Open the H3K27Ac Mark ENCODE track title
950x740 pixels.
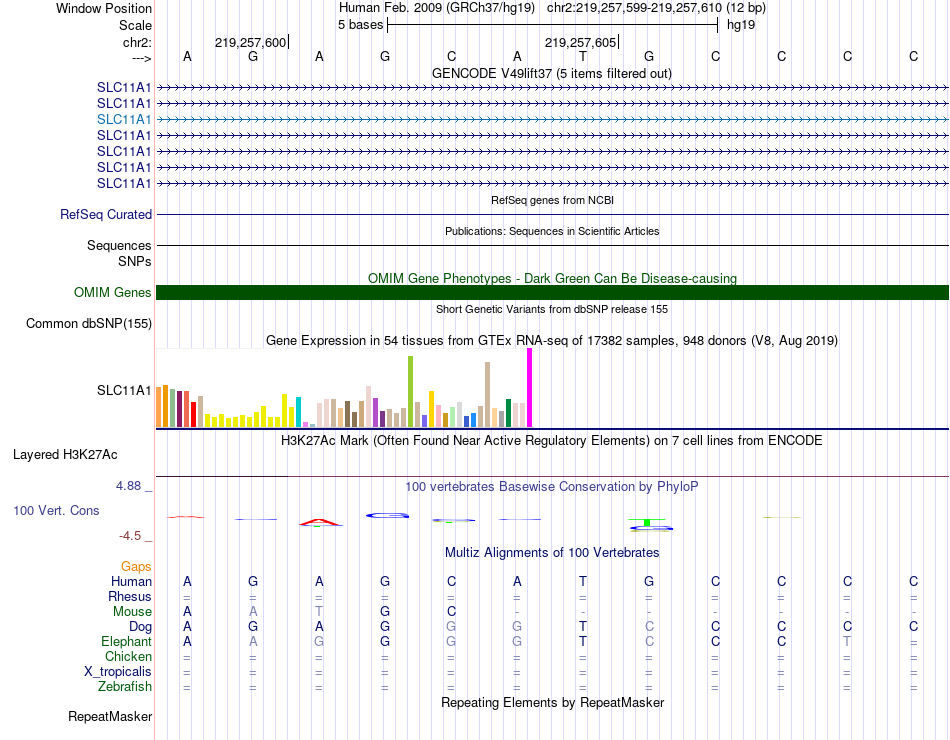551,441
